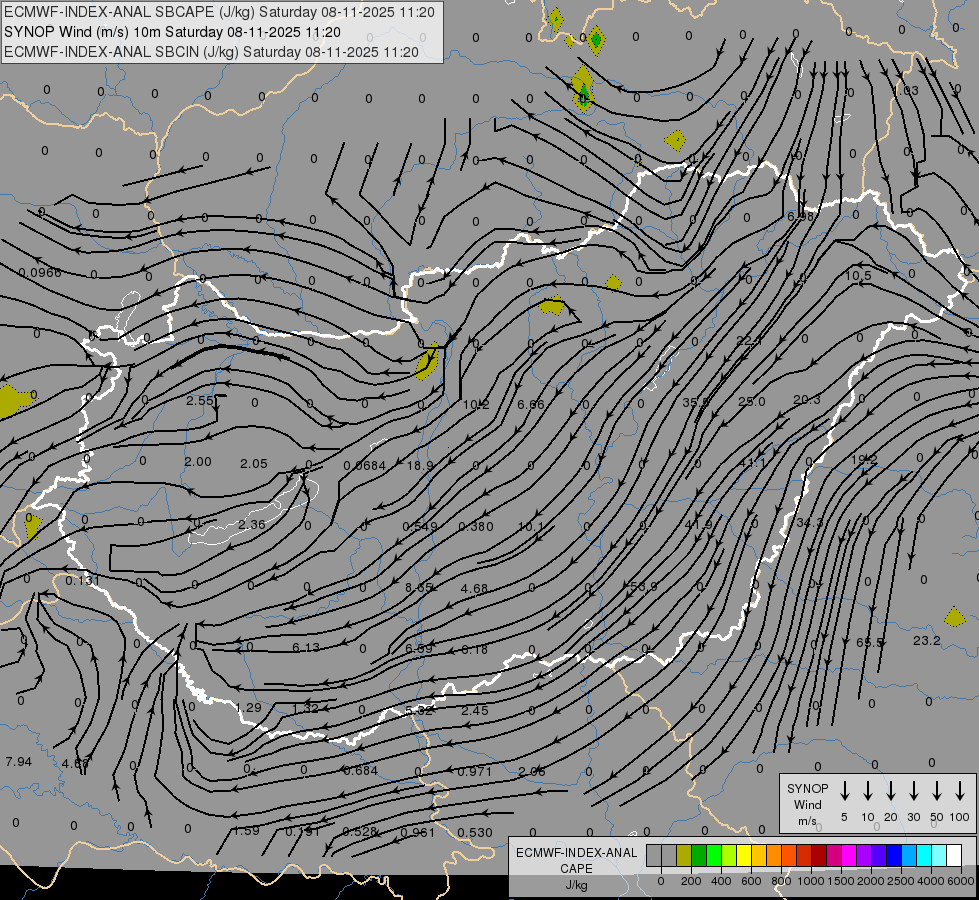This screenshot has height=900, width=979.
Task: Select the olive swatch in the CAPE legend
Action: point(684,856)
